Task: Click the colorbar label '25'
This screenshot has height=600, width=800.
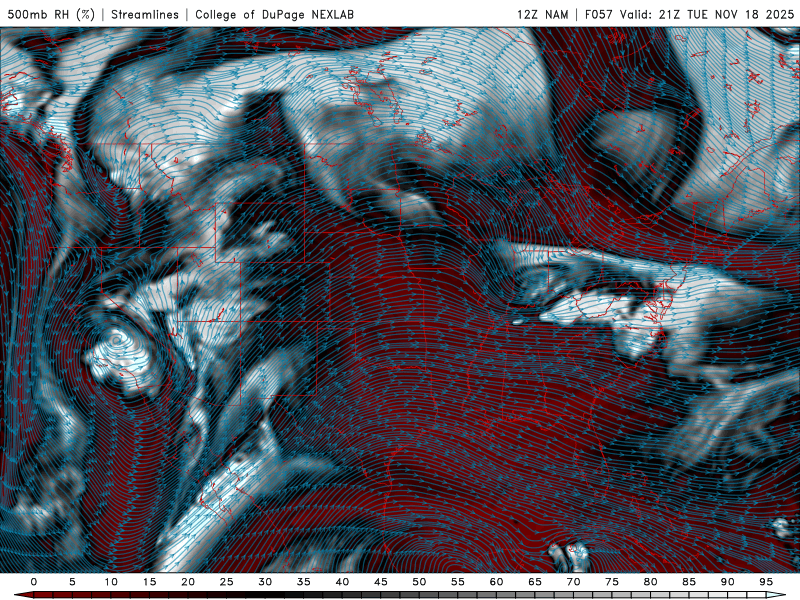Action: [227, 582]
